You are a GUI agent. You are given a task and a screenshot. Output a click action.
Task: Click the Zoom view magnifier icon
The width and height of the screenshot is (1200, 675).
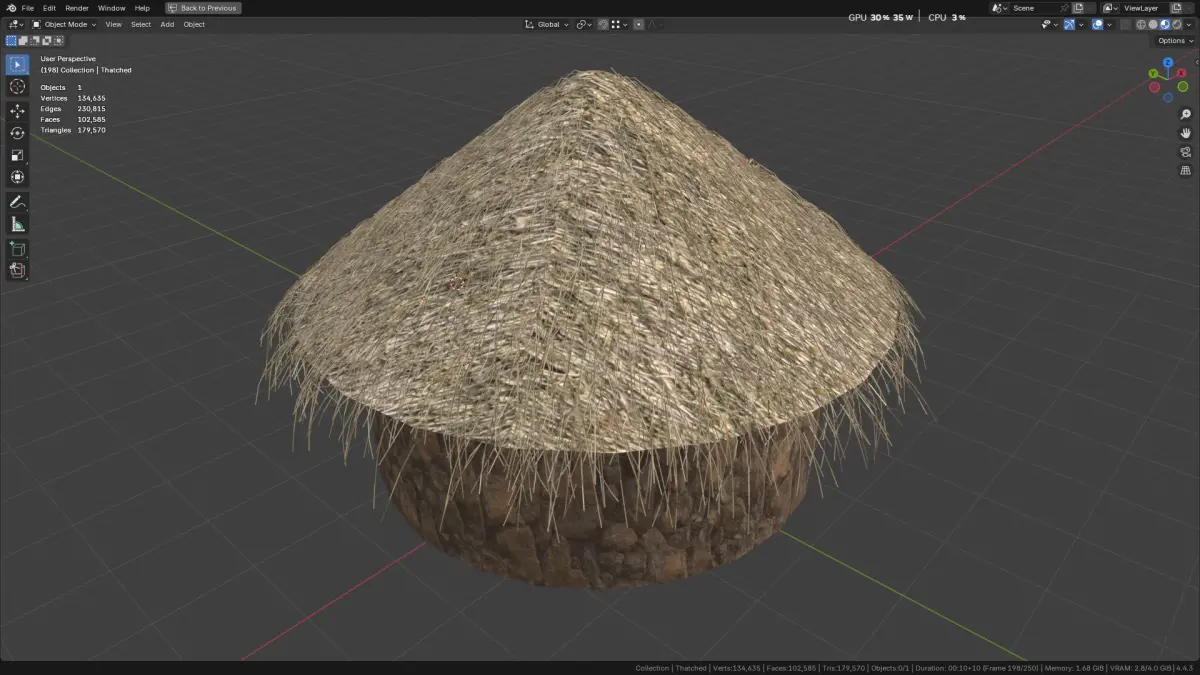pyautogui.click(x=1185, y=114)
